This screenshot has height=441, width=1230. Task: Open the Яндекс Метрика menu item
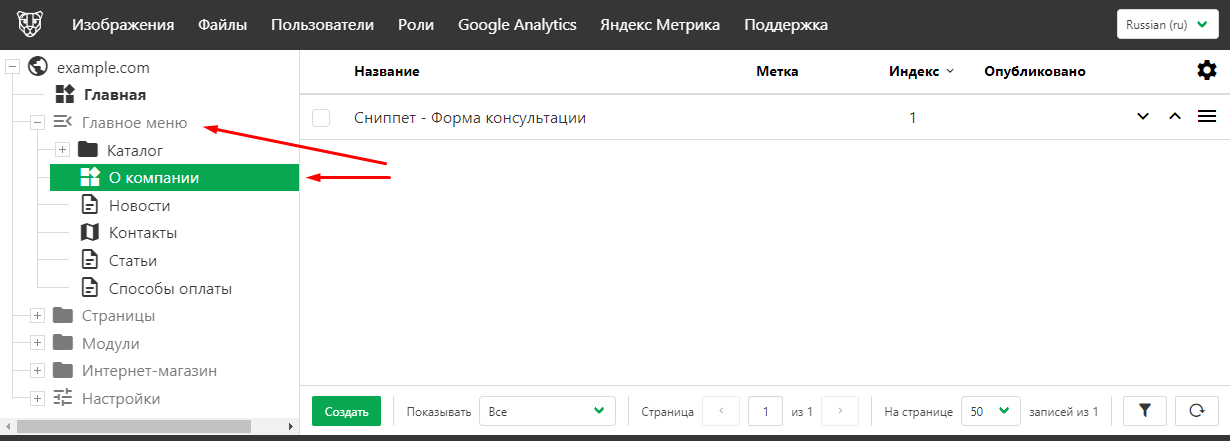[x=659, y=25]
